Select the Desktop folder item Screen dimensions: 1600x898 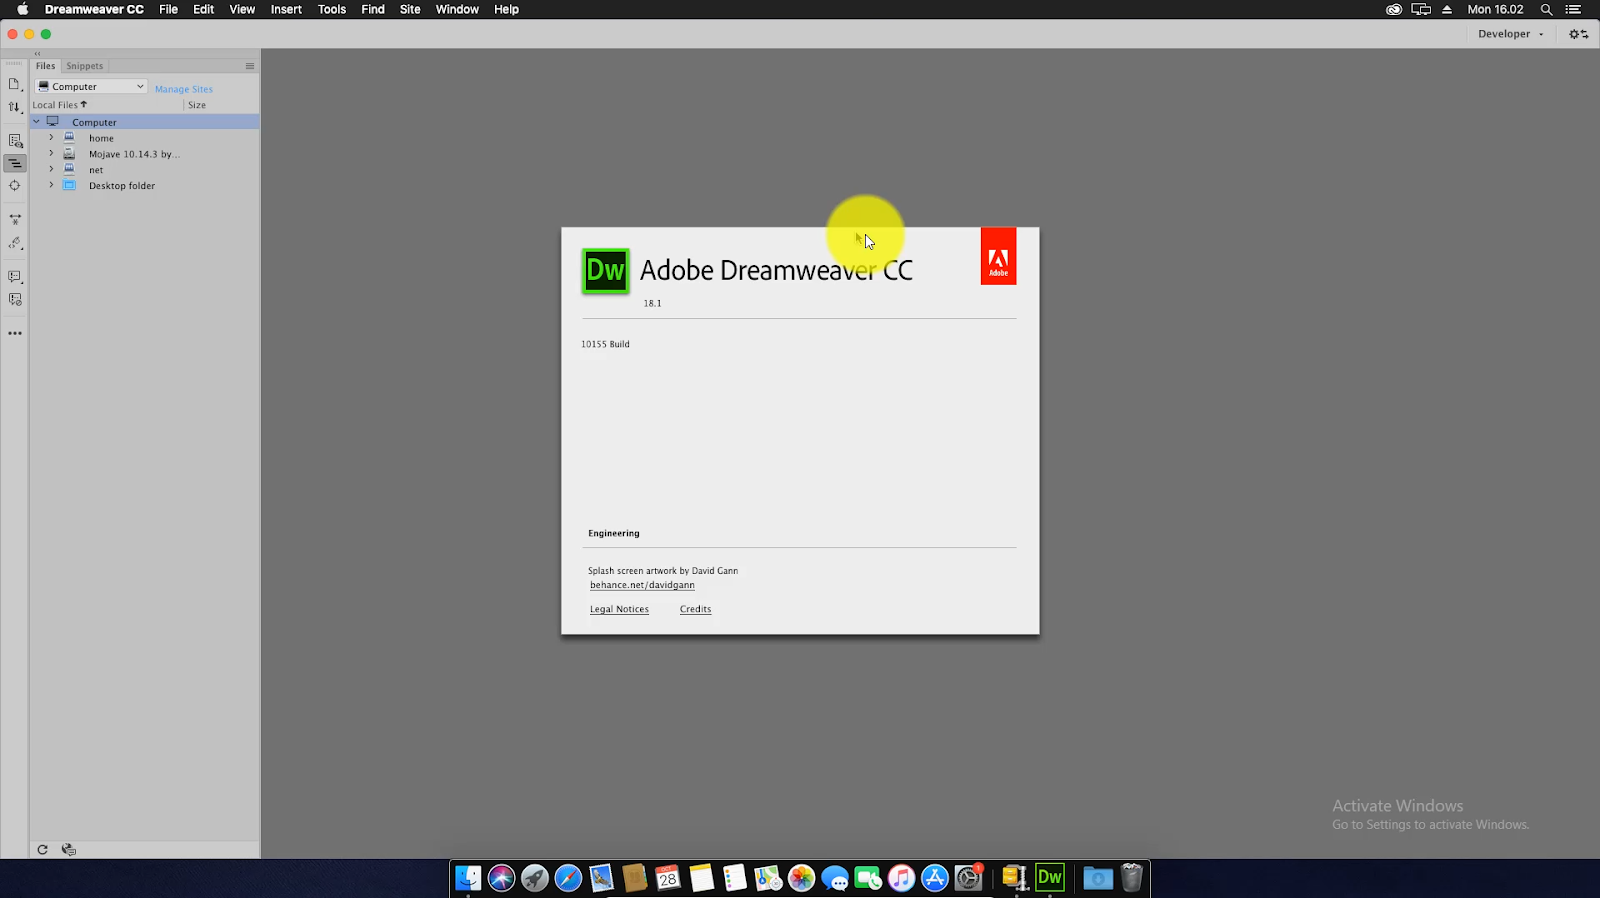tap(122, 186)
